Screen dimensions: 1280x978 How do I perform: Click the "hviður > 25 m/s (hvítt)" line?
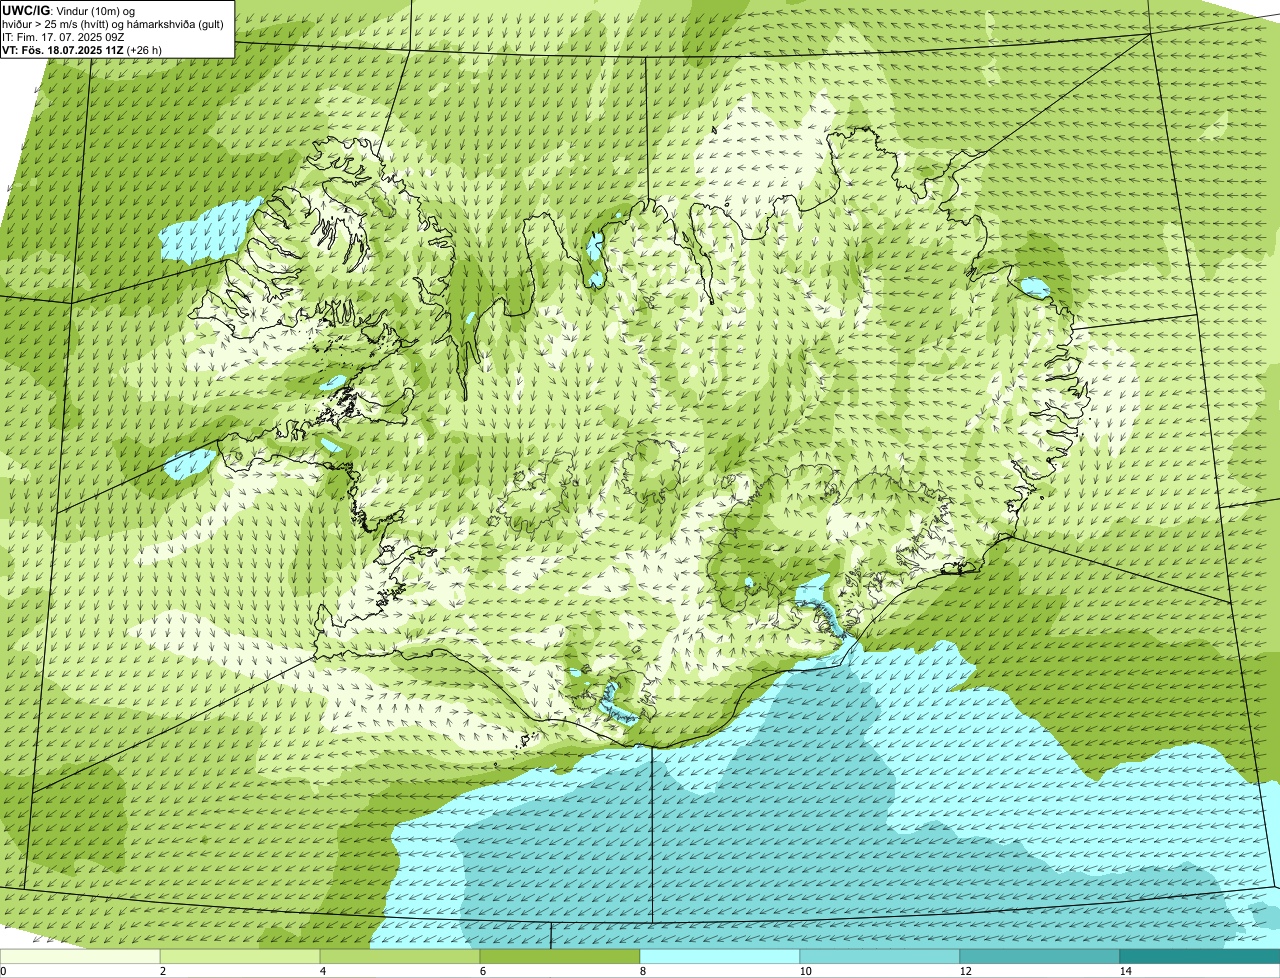(113, 23)
